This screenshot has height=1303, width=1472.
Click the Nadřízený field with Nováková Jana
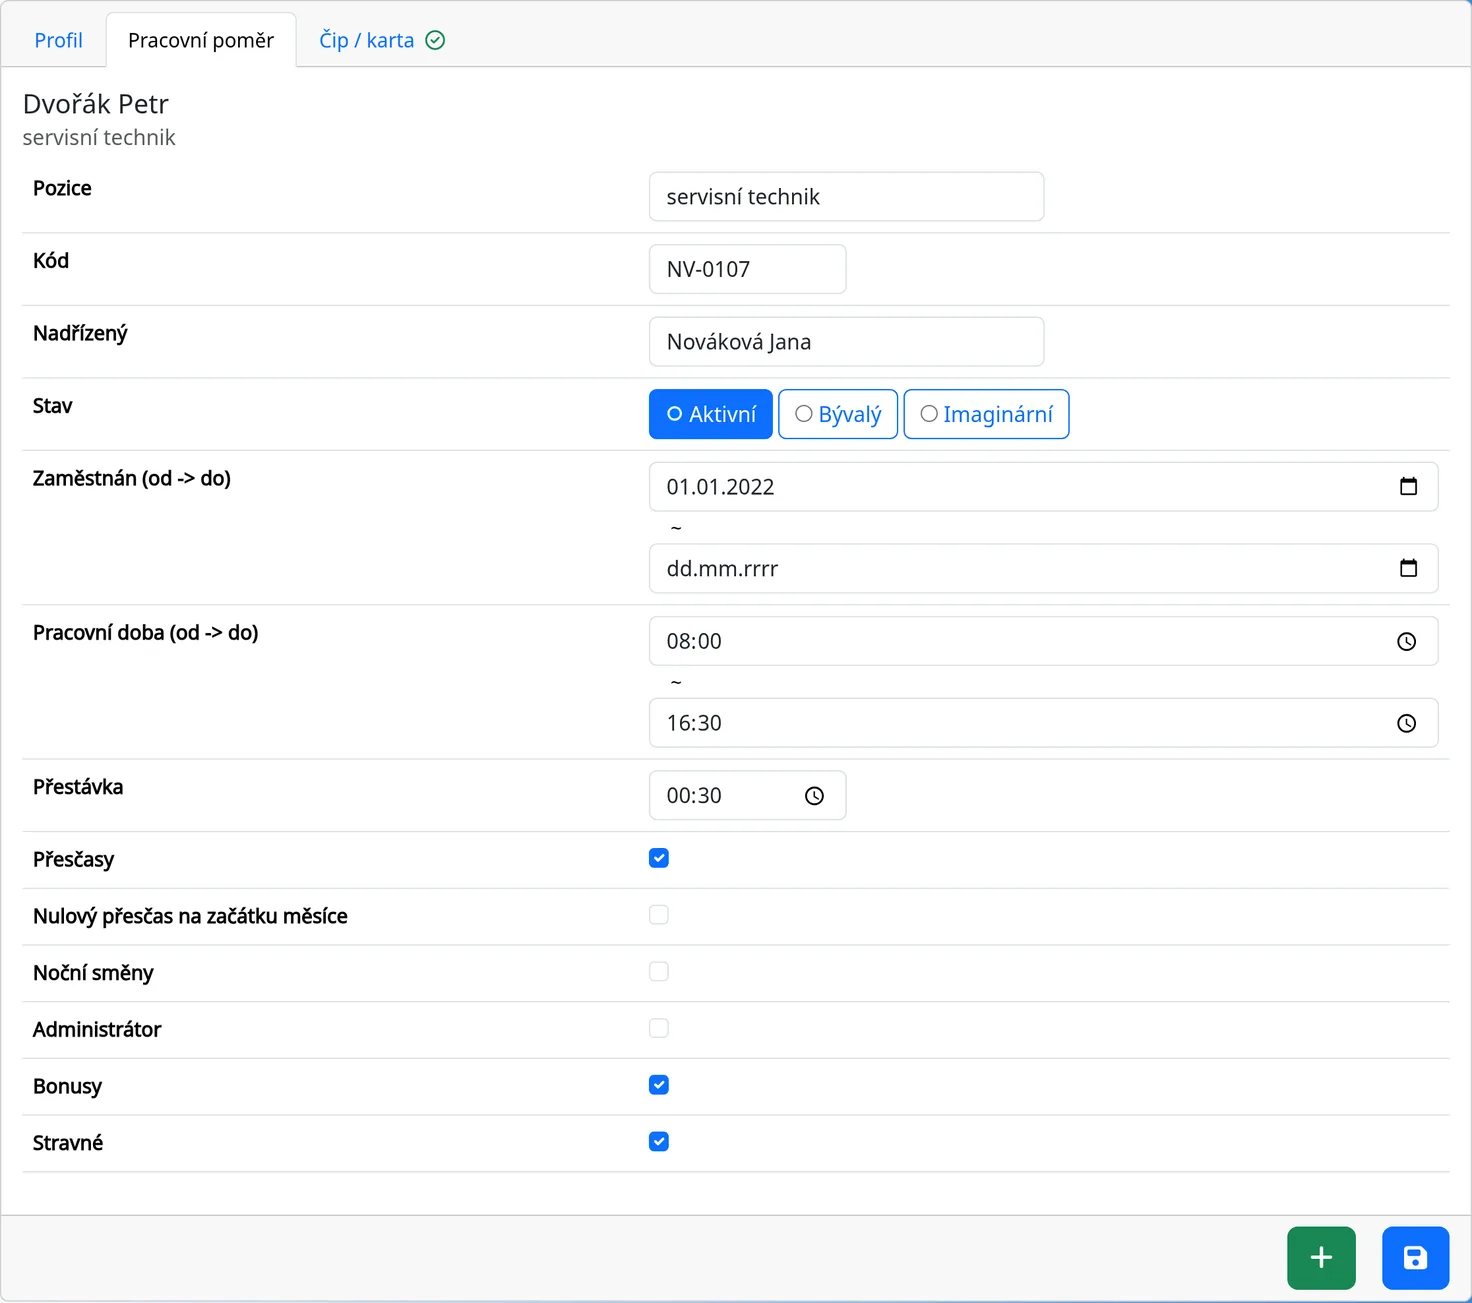(x=846, y=342)
